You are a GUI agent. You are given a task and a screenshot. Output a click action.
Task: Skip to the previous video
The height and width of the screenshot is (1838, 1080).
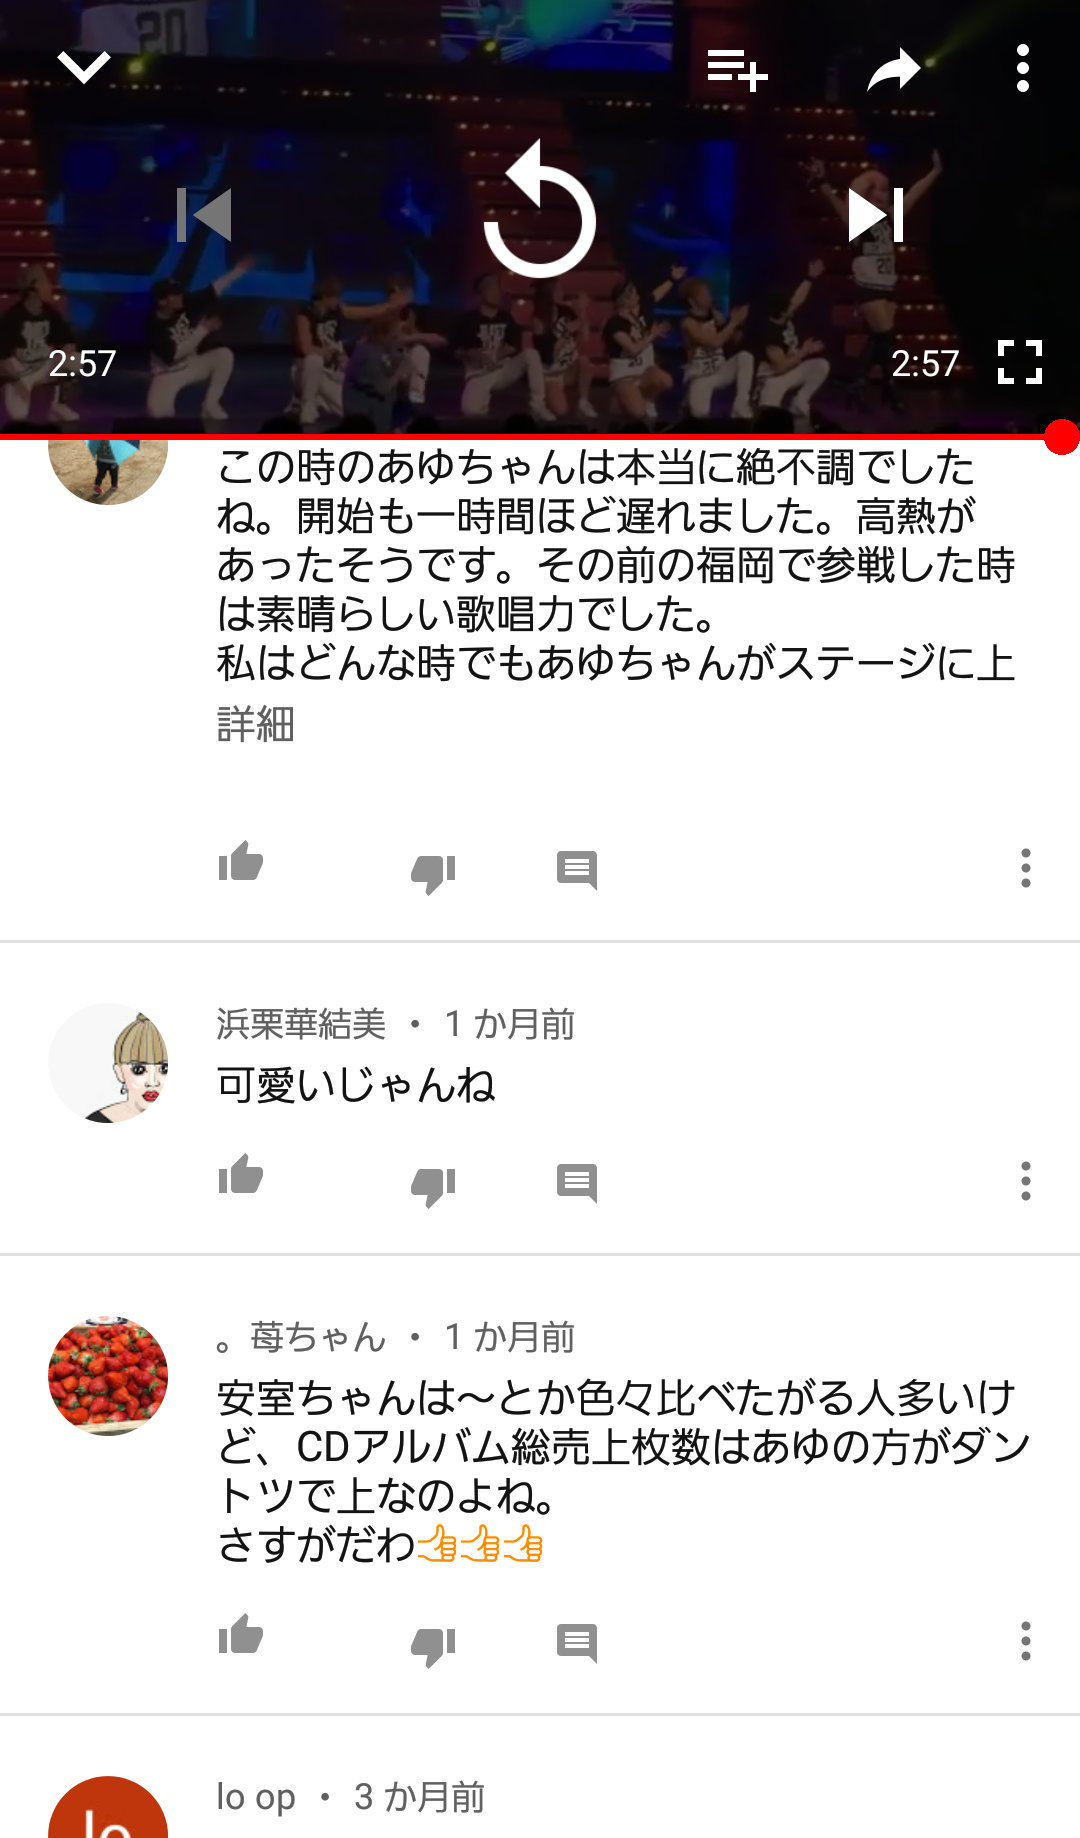pyautogui.click(x=204, y=215)
